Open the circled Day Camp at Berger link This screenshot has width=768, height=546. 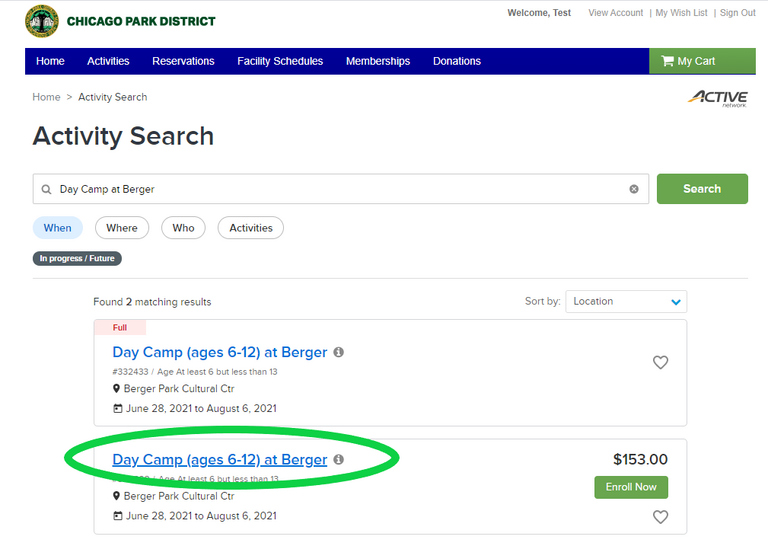(220, 460)
